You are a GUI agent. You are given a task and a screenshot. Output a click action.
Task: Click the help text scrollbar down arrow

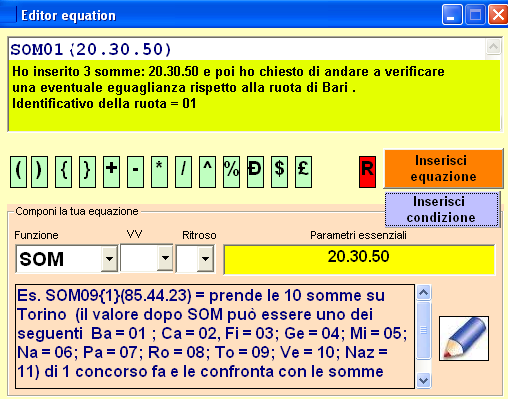(423, 380)
